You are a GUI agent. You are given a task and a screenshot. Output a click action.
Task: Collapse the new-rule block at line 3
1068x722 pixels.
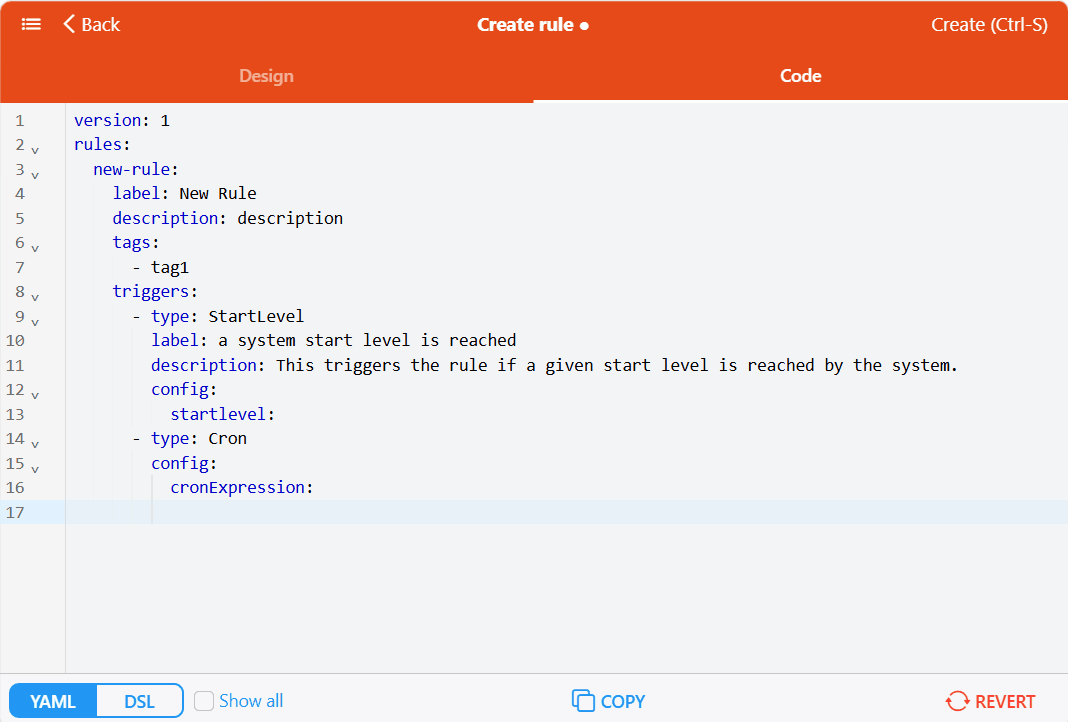click(x=35, y=175)
